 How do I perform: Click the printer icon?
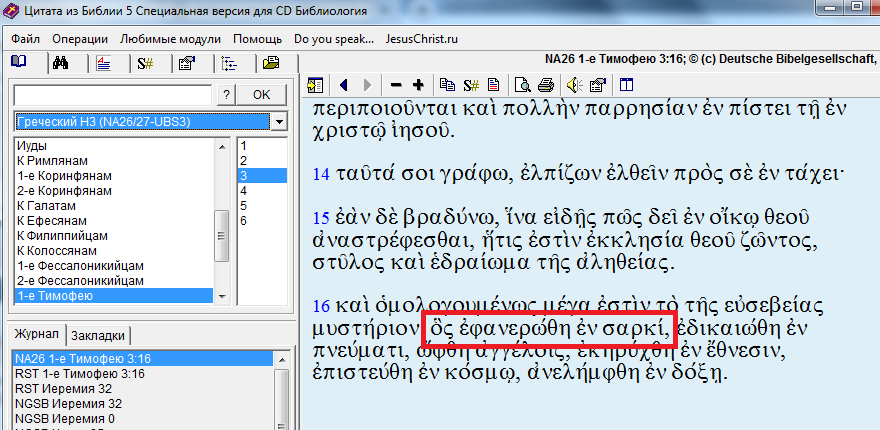click(x=546, y=84)
